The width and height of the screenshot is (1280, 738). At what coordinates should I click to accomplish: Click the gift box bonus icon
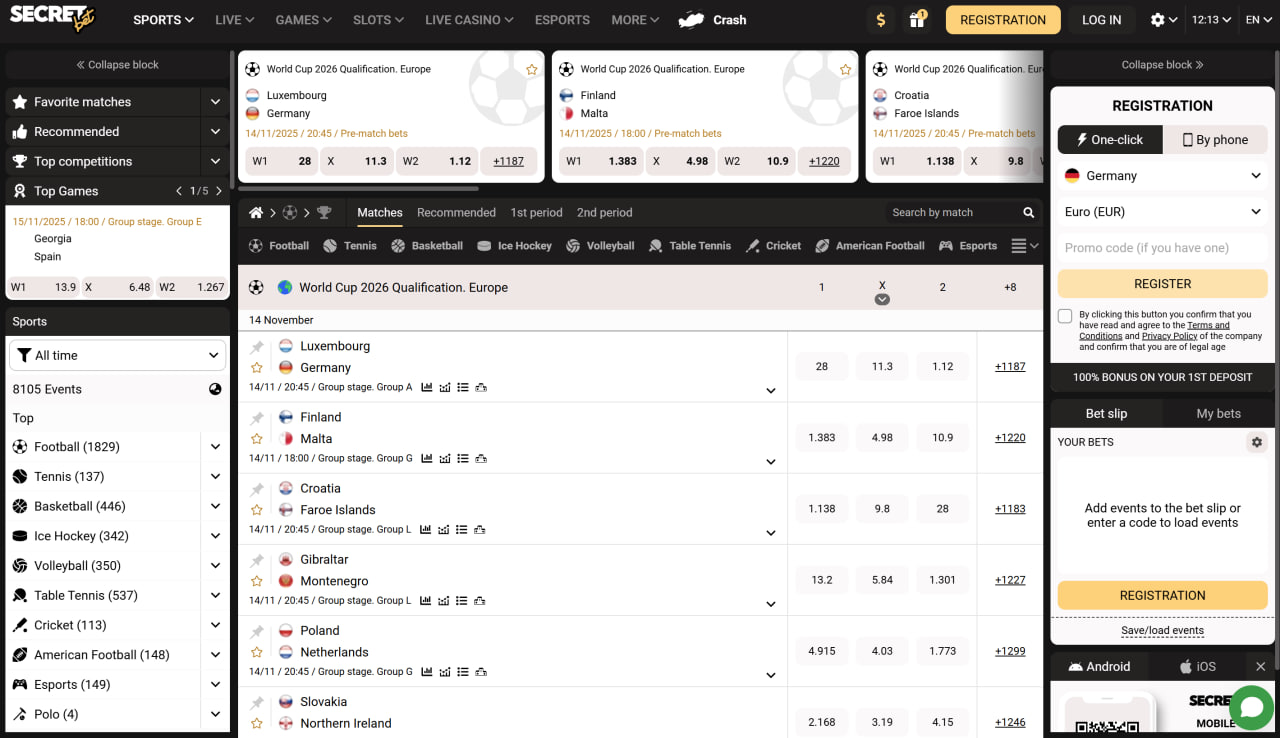click(x=916, y=20)
